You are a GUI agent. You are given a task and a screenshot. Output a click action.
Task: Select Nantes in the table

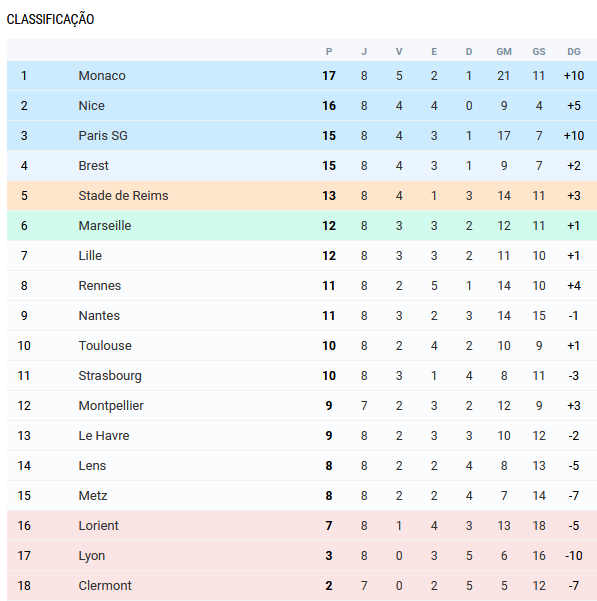pos(99,315)
